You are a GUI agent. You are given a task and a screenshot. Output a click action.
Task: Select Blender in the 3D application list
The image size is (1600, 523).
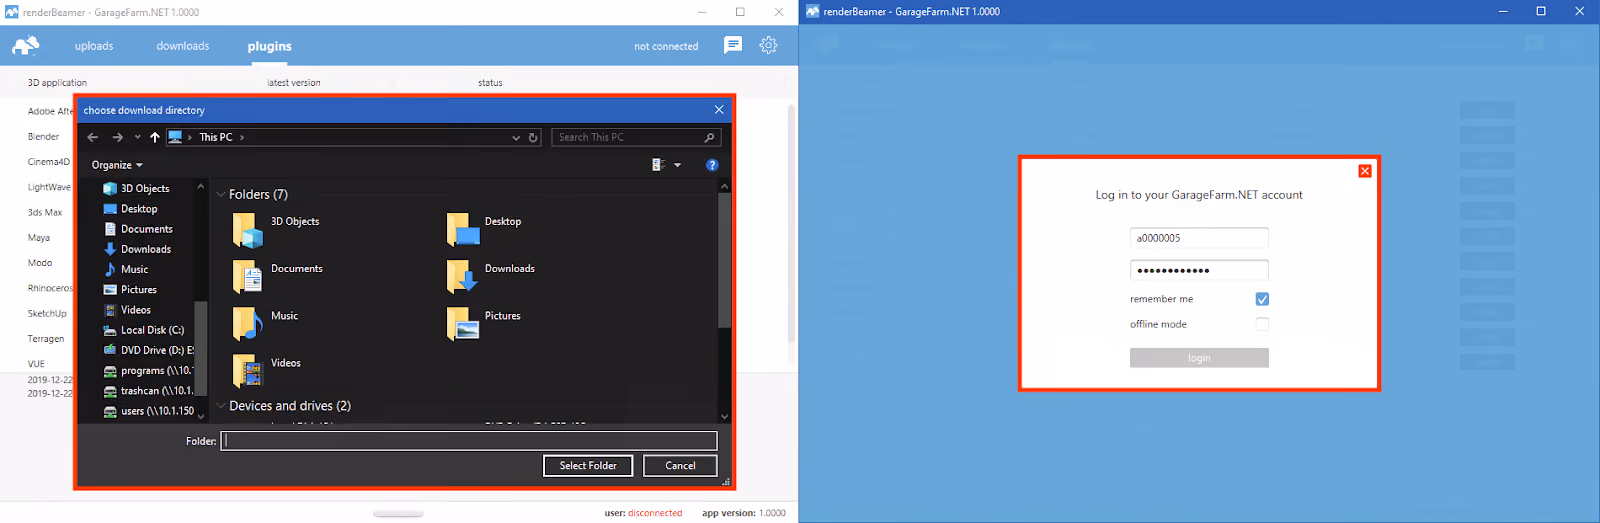coord(43,136)
